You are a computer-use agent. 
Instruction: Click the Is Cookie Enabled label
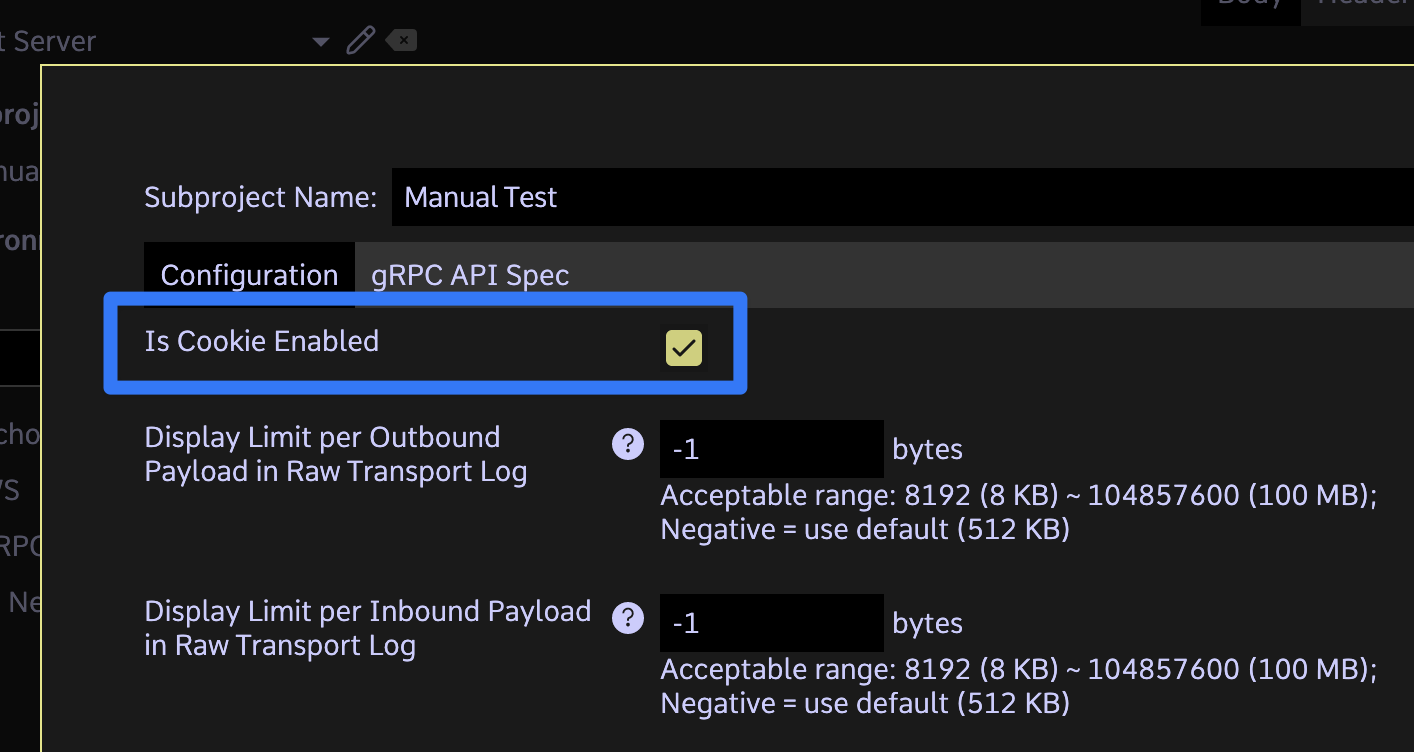[x=262, y=341]
